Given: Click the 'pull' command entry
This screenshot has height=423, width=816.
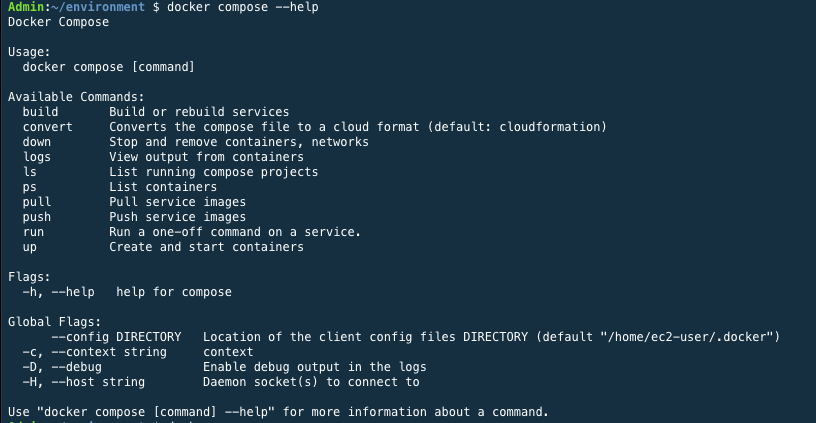Looking at the screenshot, I should pyautogui.click(x=36, y=202).
